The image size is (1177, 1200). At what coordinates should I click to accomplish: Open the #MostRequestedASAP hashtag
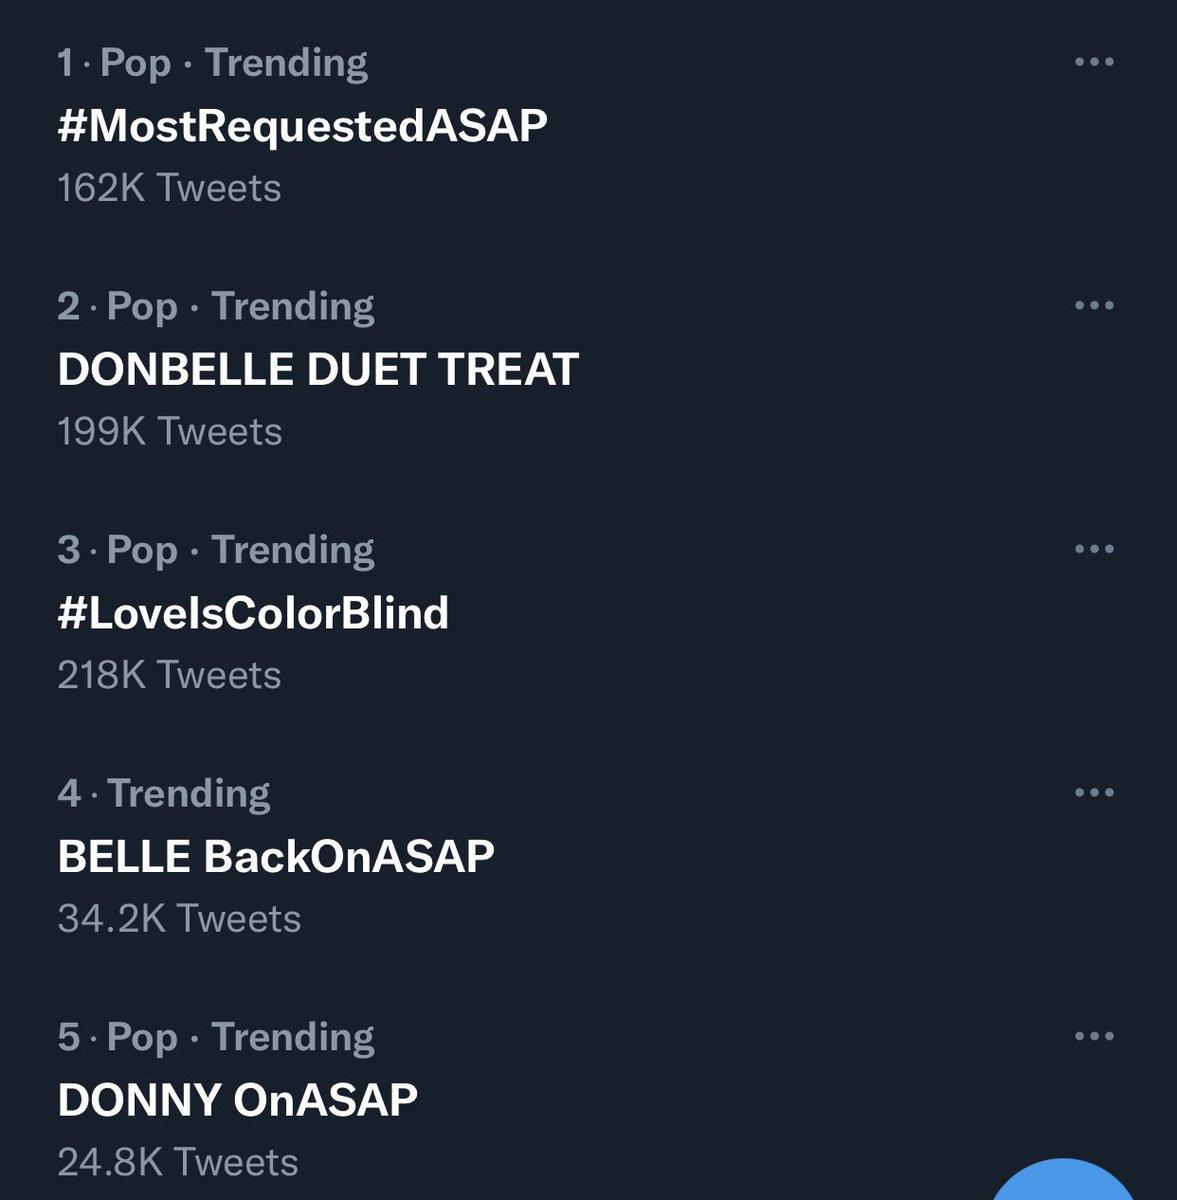(302, 126)
